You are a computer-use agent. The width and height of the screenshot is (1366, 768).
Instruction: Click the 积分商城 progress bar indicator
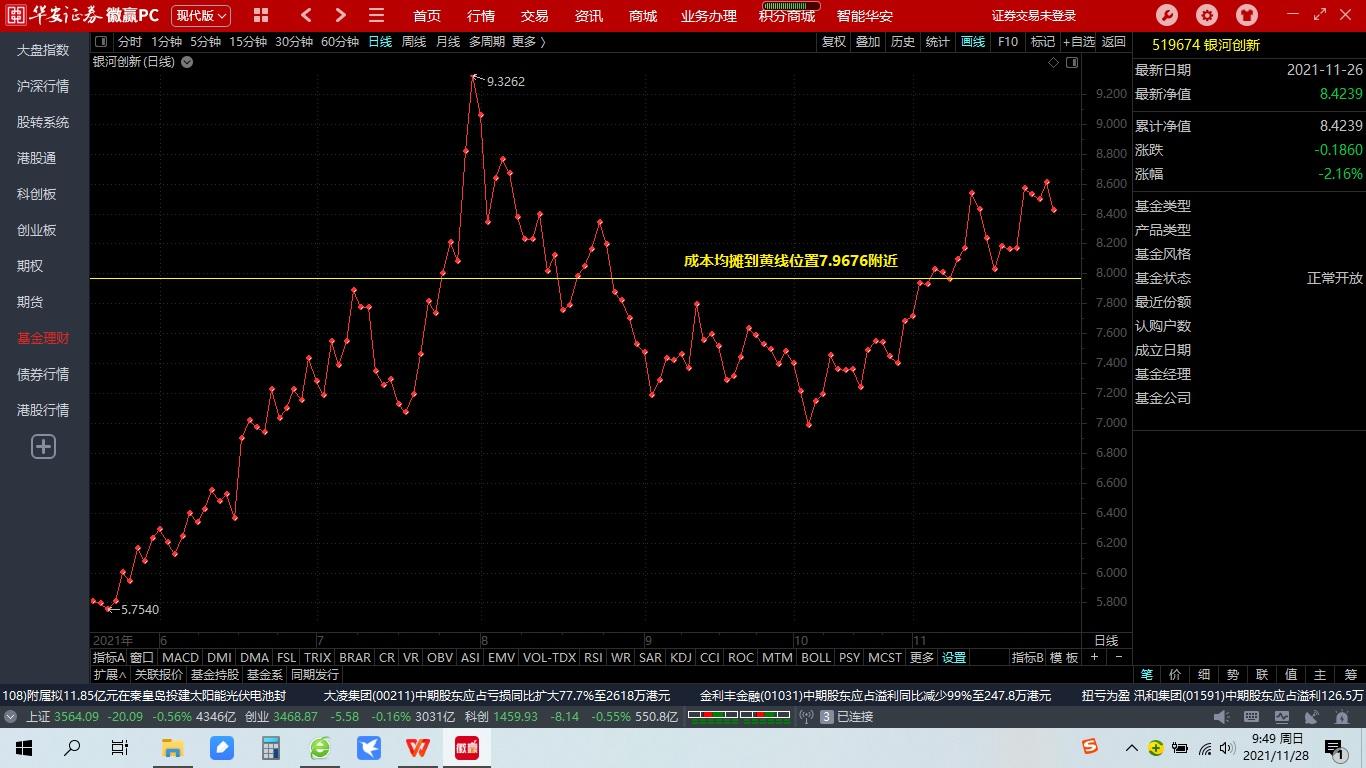click(790, 5)
